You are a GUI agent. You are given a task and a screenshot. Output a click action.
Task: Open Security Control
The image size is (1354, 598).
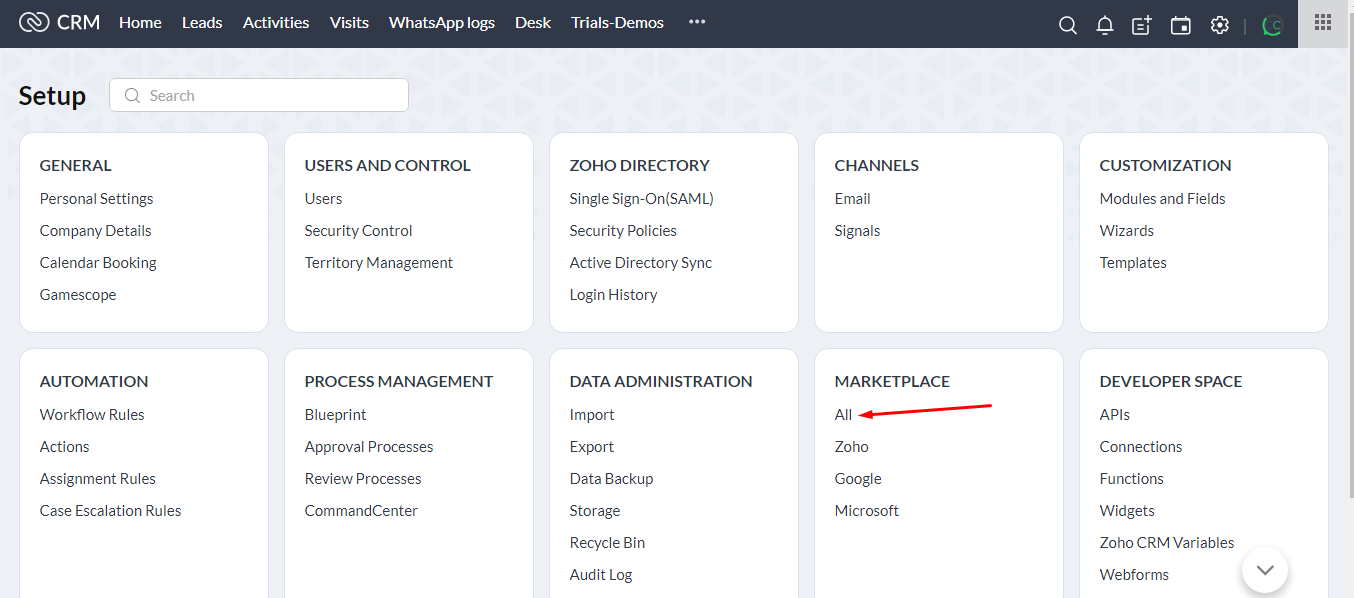[x=359, y=231]
